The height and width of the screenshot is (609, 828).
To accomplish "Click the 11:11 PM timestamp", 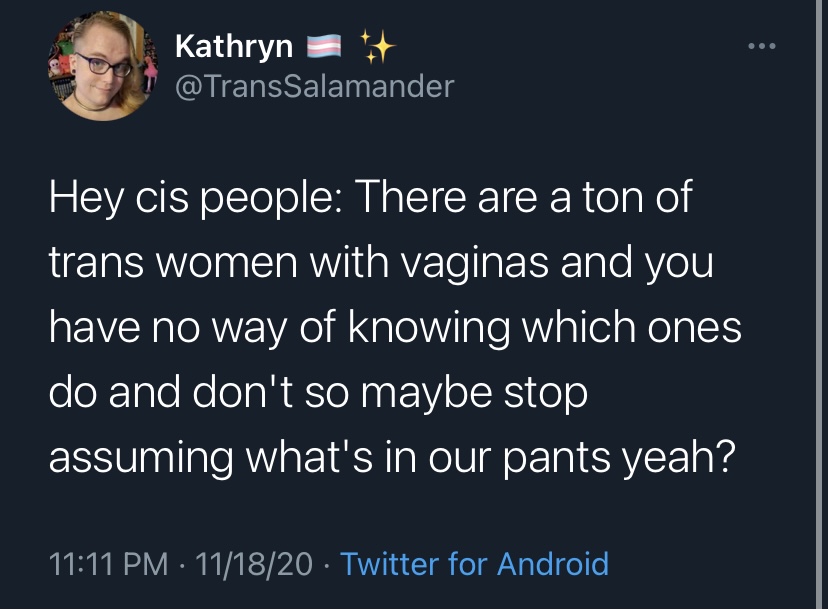I will [x=108, y=564].
